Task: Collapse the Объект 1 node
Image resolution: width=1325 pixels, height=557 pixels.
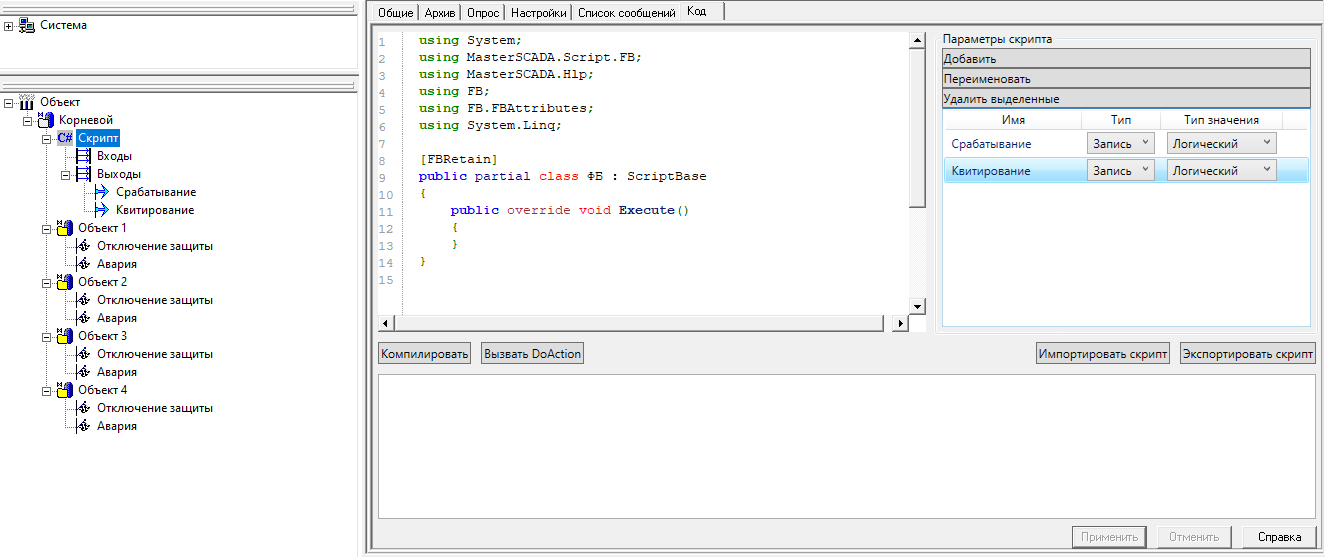Action: point(47,228)
